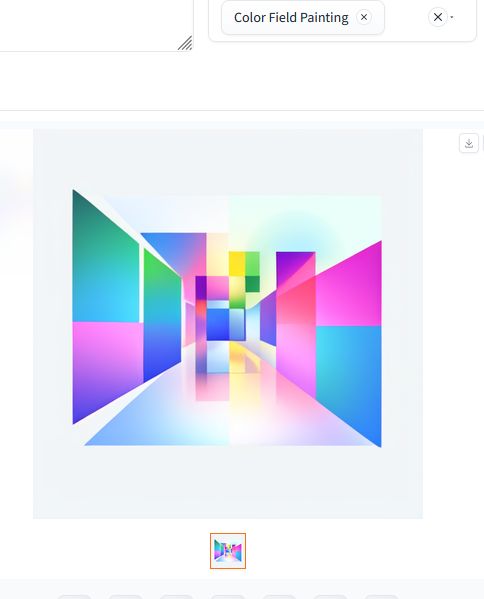Open the style selector dropdown arrow
The width and height of the screenshot is (484, 599).
point(452,17)
